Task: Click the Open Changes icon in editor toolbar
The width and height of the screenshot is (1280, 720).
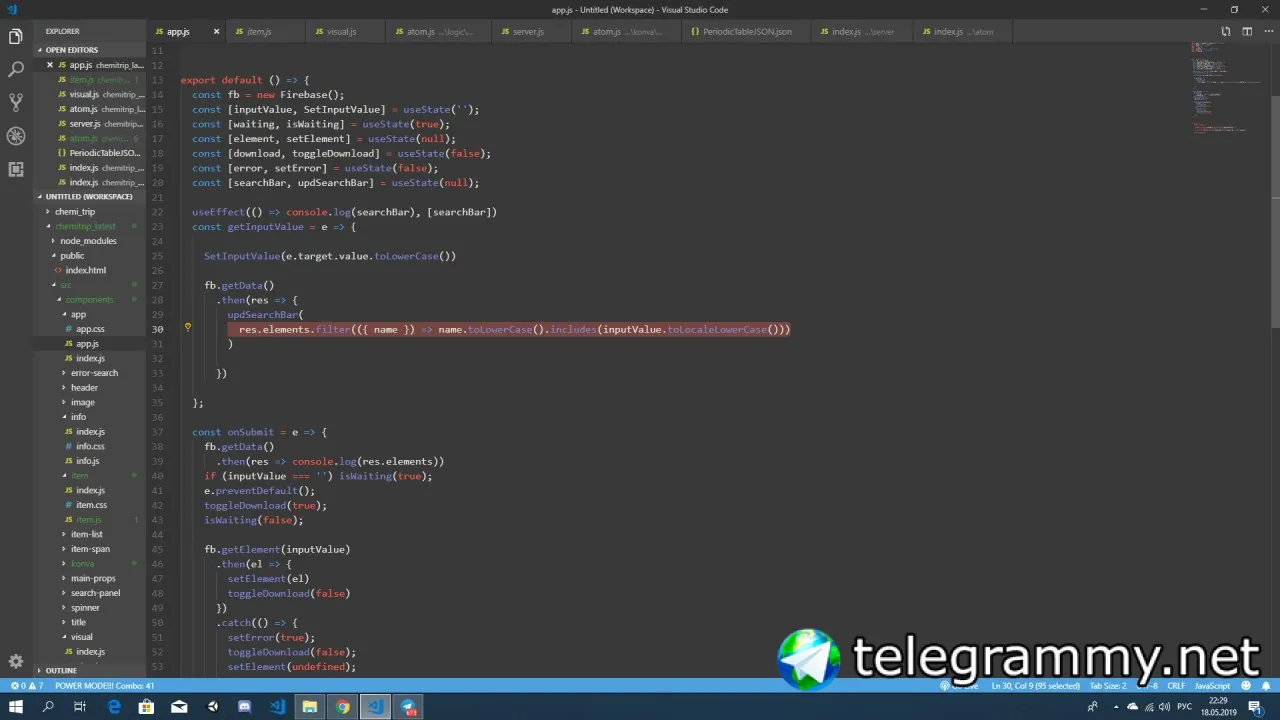Action: [1227, 32]
